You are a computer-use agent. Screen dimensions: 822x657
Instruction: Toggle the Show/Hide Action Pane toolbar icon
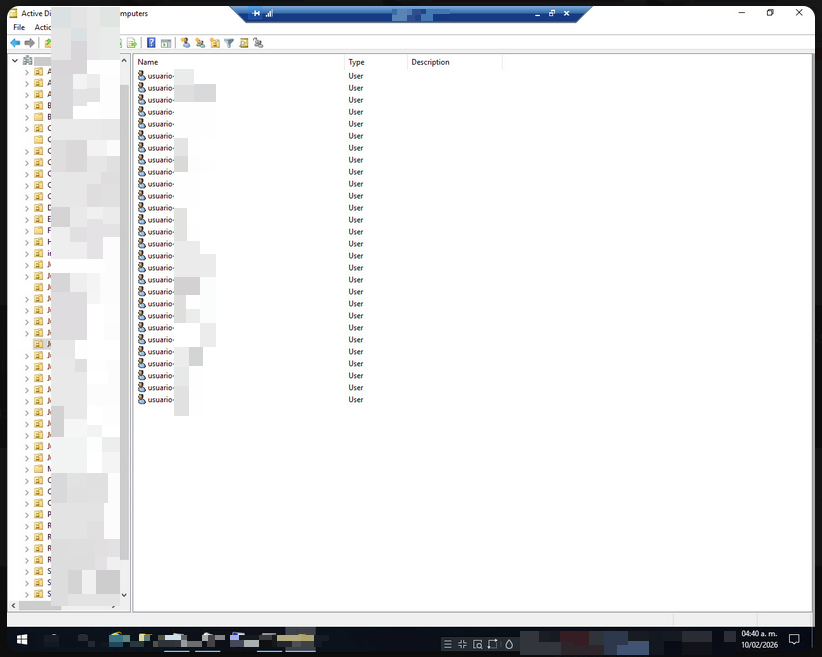[x=166, y=43]
